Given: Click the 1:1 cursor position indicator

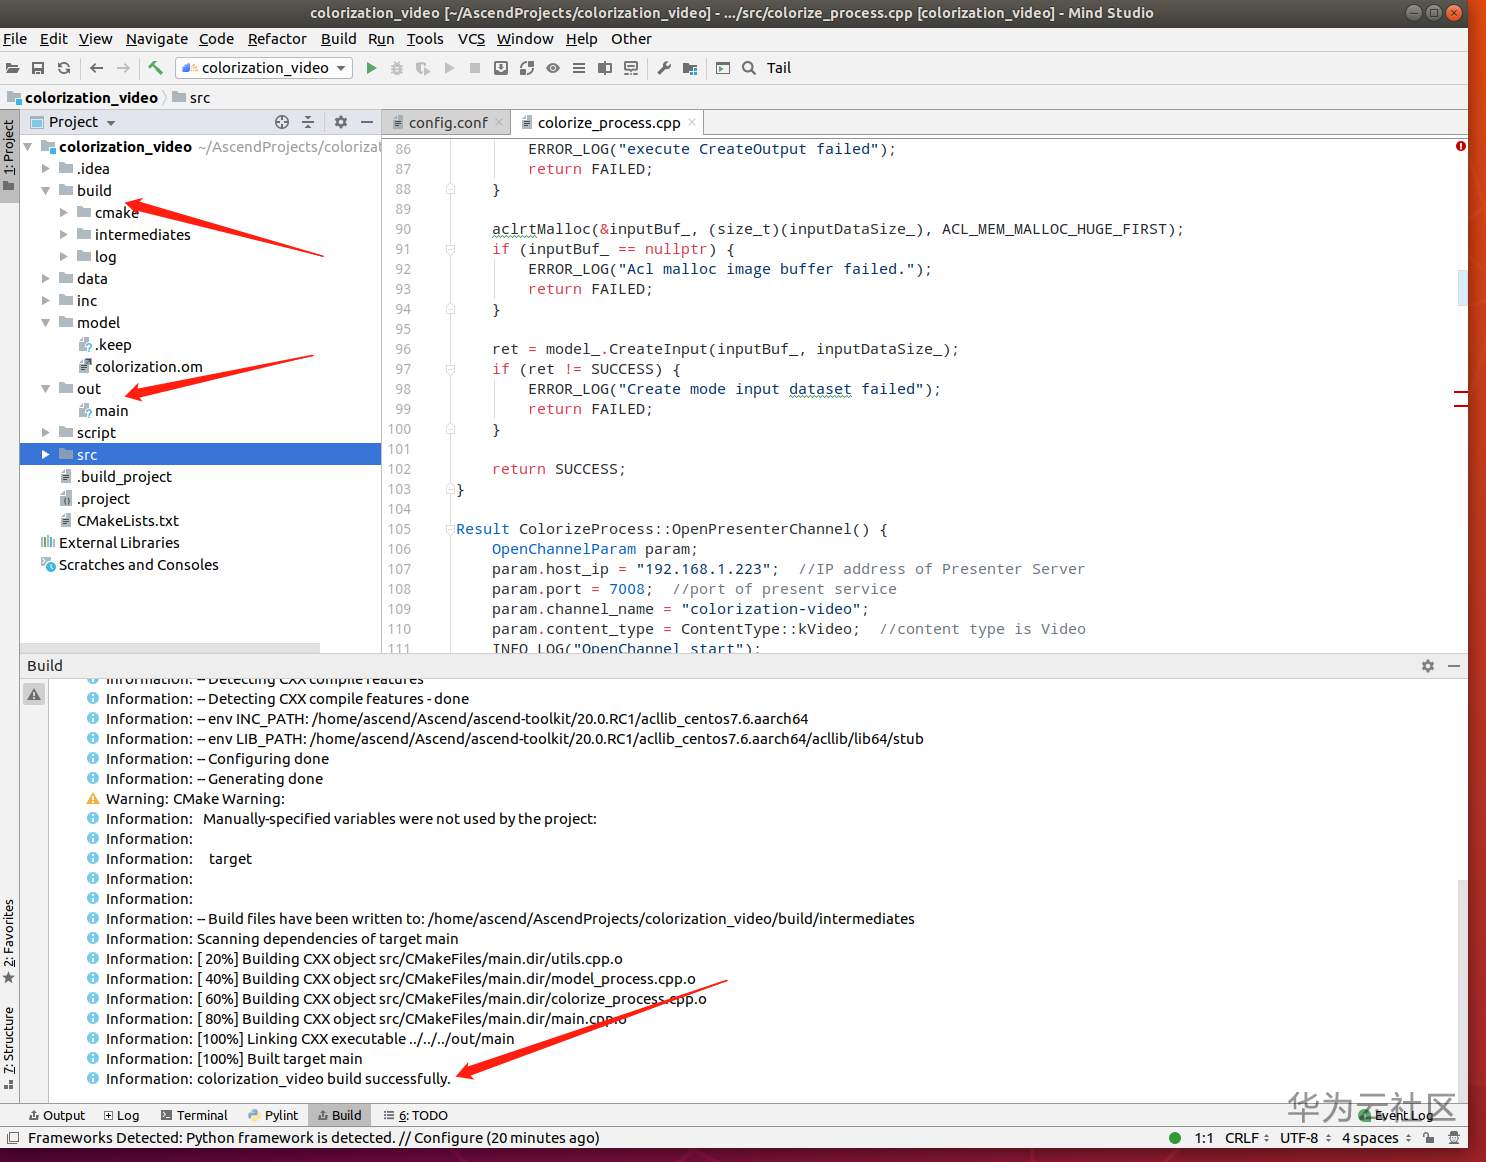Looking at the screenshot, I should (1204, 1138).
